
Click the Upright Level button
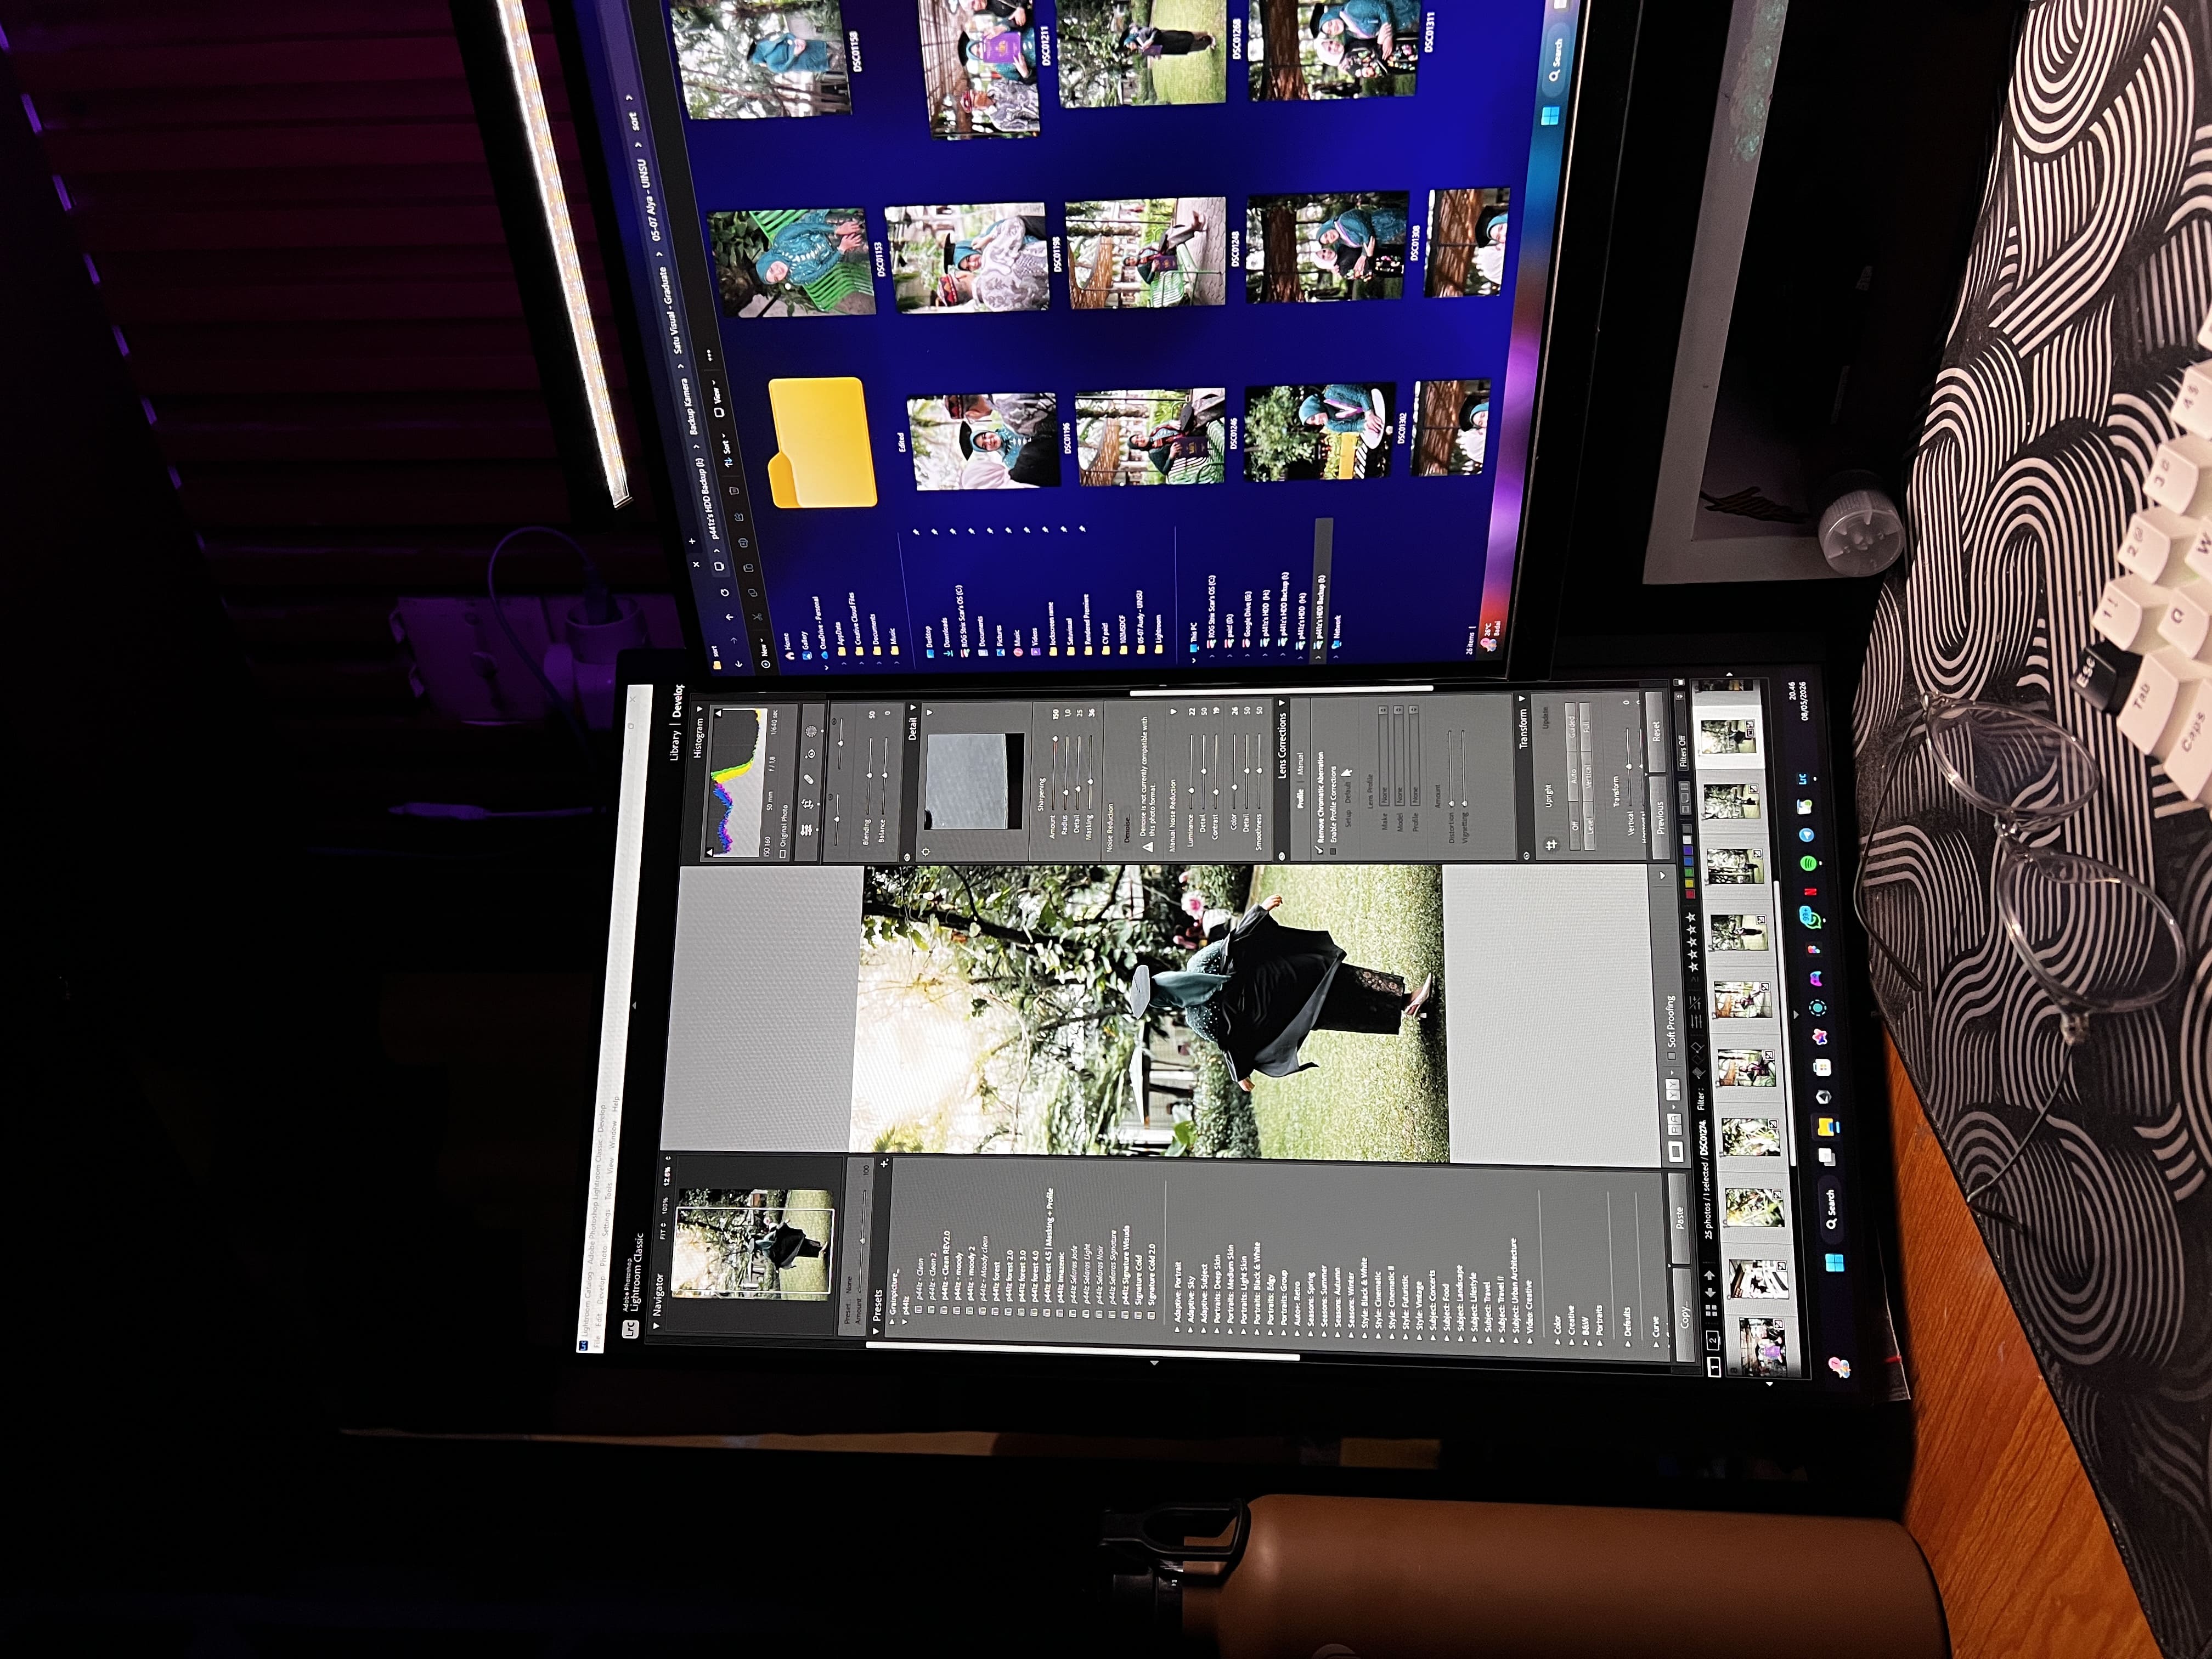(1590, 826)
